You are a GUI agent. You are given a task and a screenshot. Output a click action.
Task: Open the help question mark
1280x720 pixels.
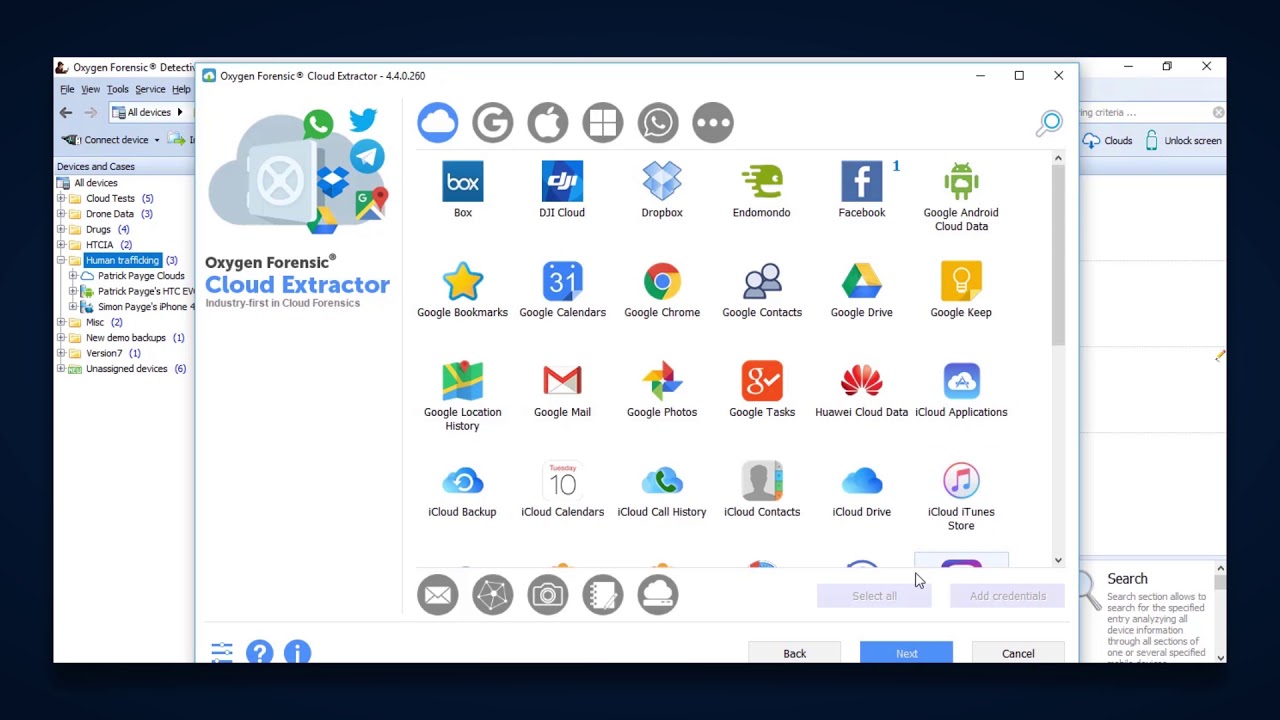pyautogui.click(x=259, y=653)
